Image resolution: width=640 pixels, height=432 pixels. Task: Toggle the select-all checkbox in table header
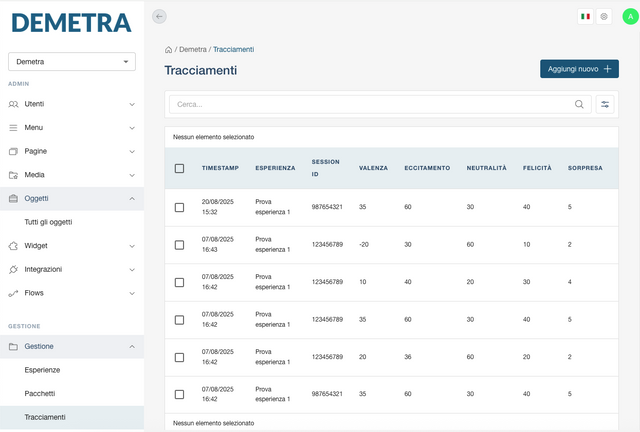pos(180,168)
